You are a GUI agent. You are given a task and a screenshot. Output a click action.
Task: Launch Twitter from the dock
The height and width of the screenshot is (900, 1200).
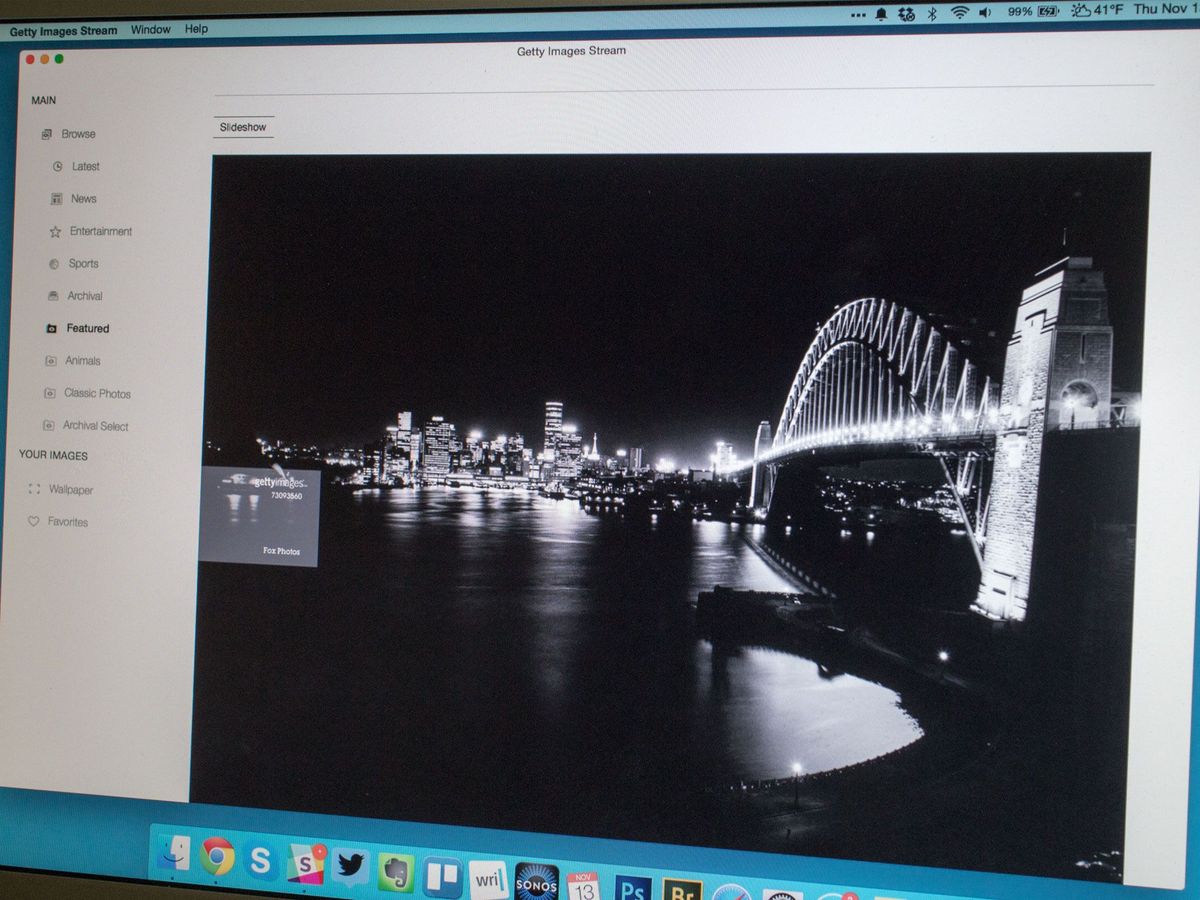coord(350,866)
